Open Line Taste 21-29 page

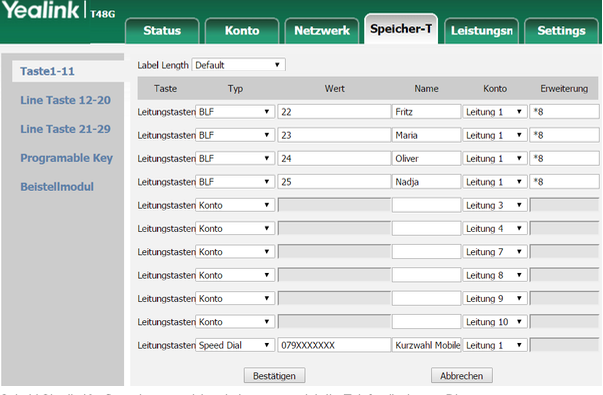65,129
